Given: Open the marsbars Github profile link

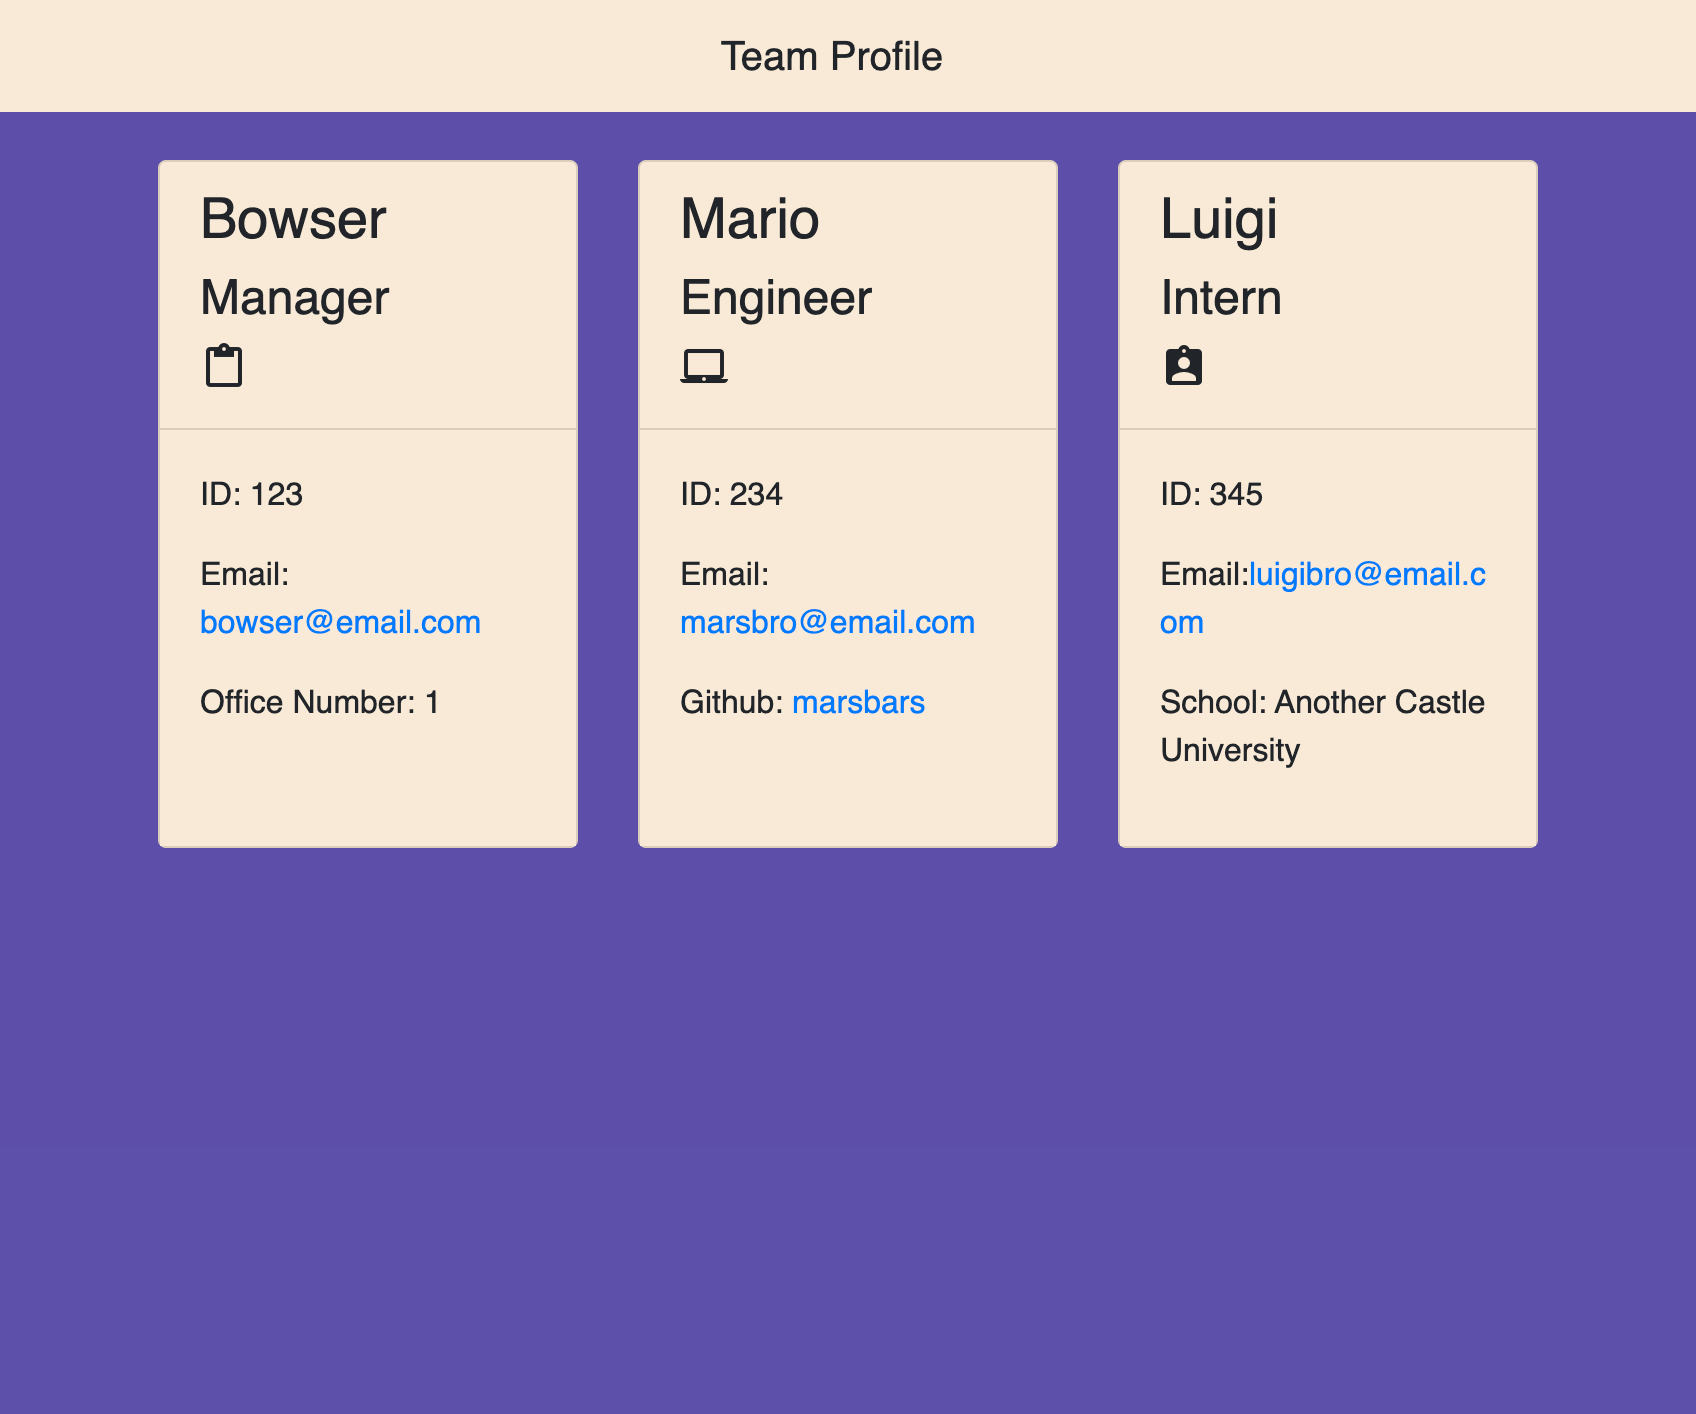Looking at the screenshot, I should (x=858, y=702).
